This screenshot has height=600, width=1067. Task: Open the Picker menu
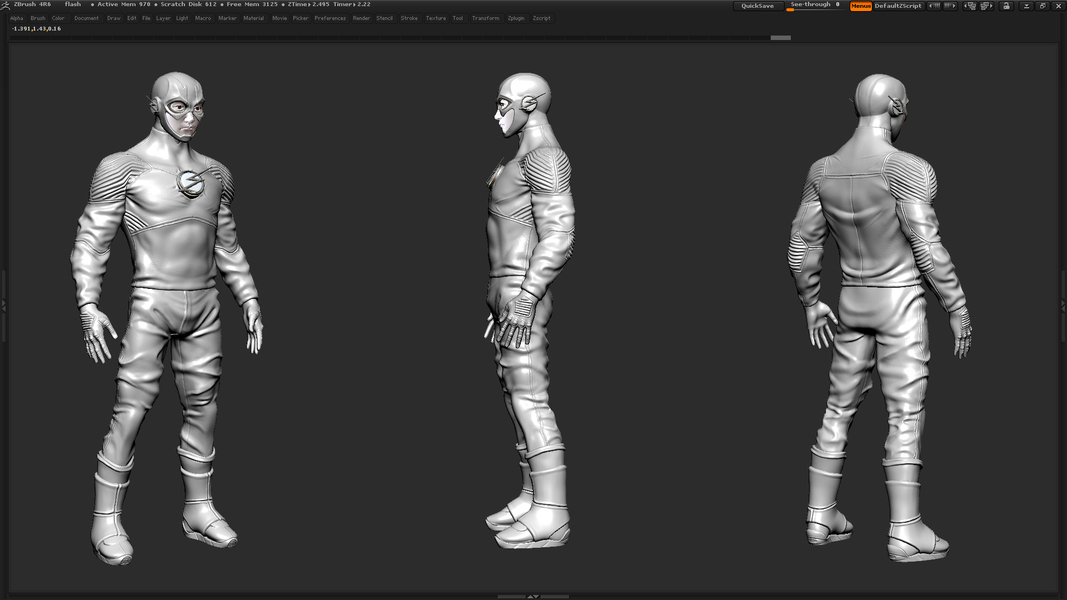(300, 18)
